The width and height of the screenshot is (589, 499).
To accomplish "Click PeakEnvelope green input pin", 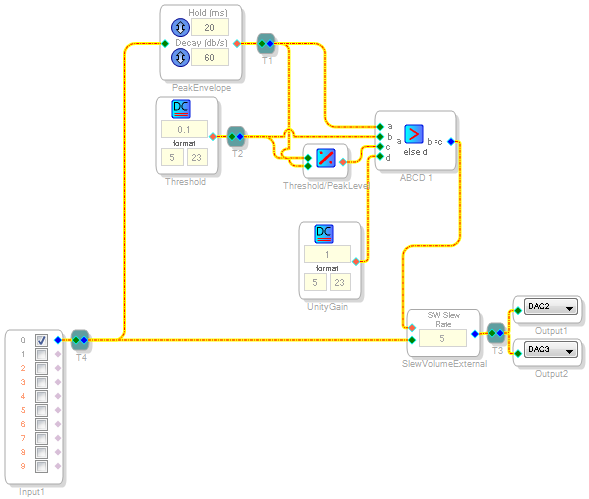I will pos(165,44).
